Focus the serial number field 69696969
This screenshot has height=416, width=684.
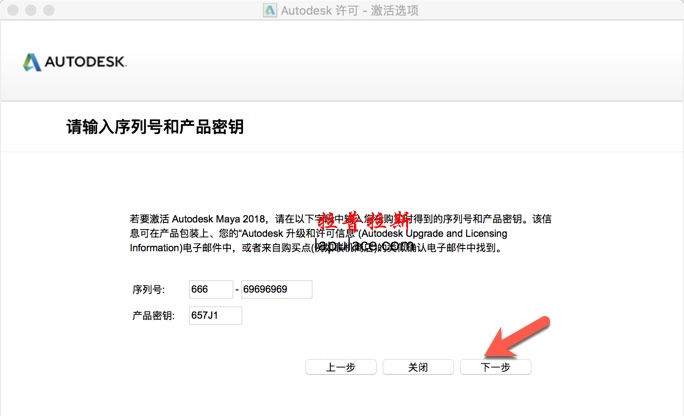pyautogui.click(x=277, y=290)
